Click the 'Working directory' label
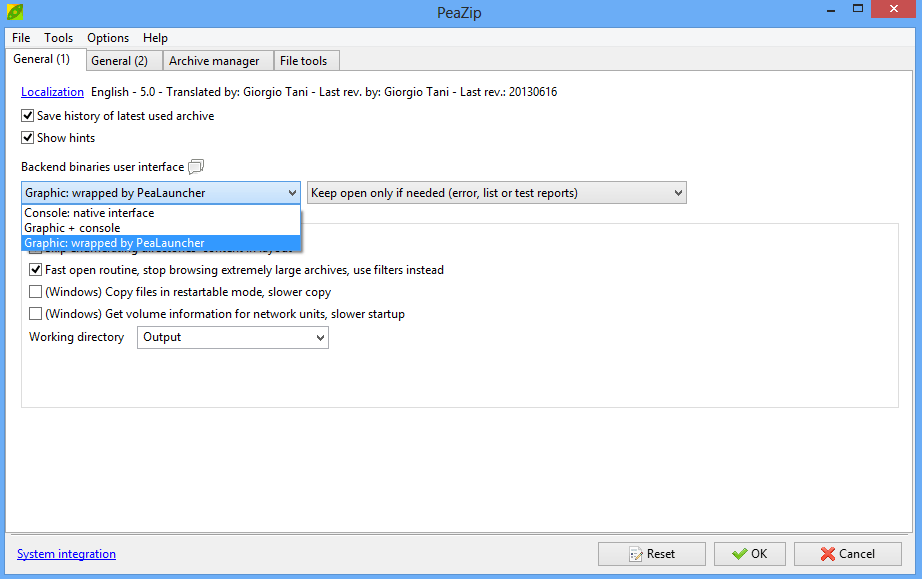 coord(76,337)
